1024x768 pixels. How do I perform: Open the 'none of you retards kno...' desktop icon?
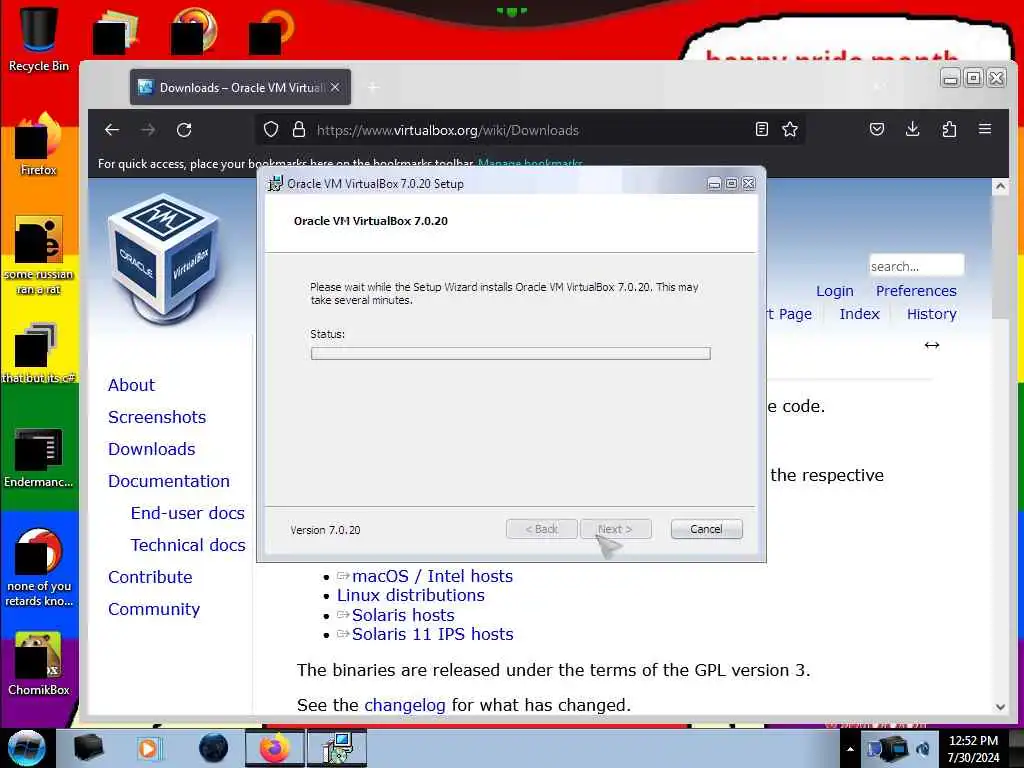39,568
